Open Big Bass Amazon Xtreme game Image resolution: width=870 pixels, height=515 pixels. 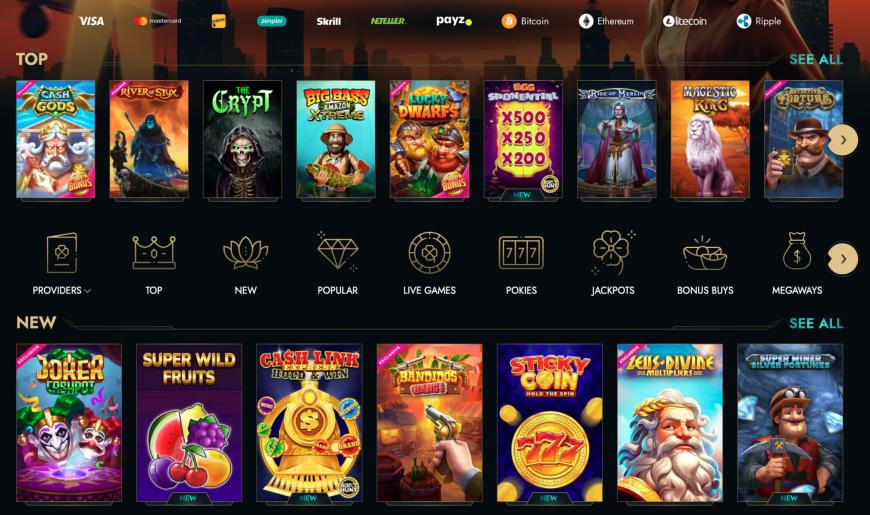click(336, 139)
